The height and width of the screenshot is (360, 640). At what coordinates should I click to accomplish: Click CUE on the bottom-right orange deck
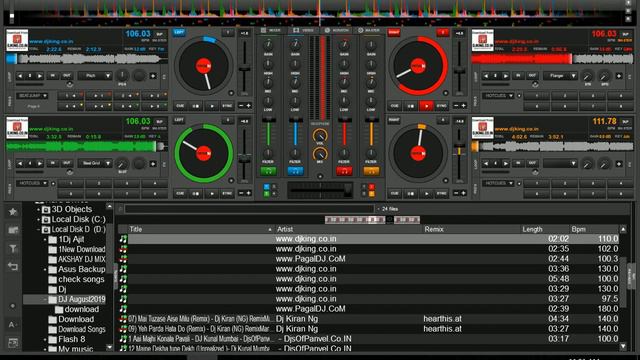pyautogui.click(x=394, y=193)
